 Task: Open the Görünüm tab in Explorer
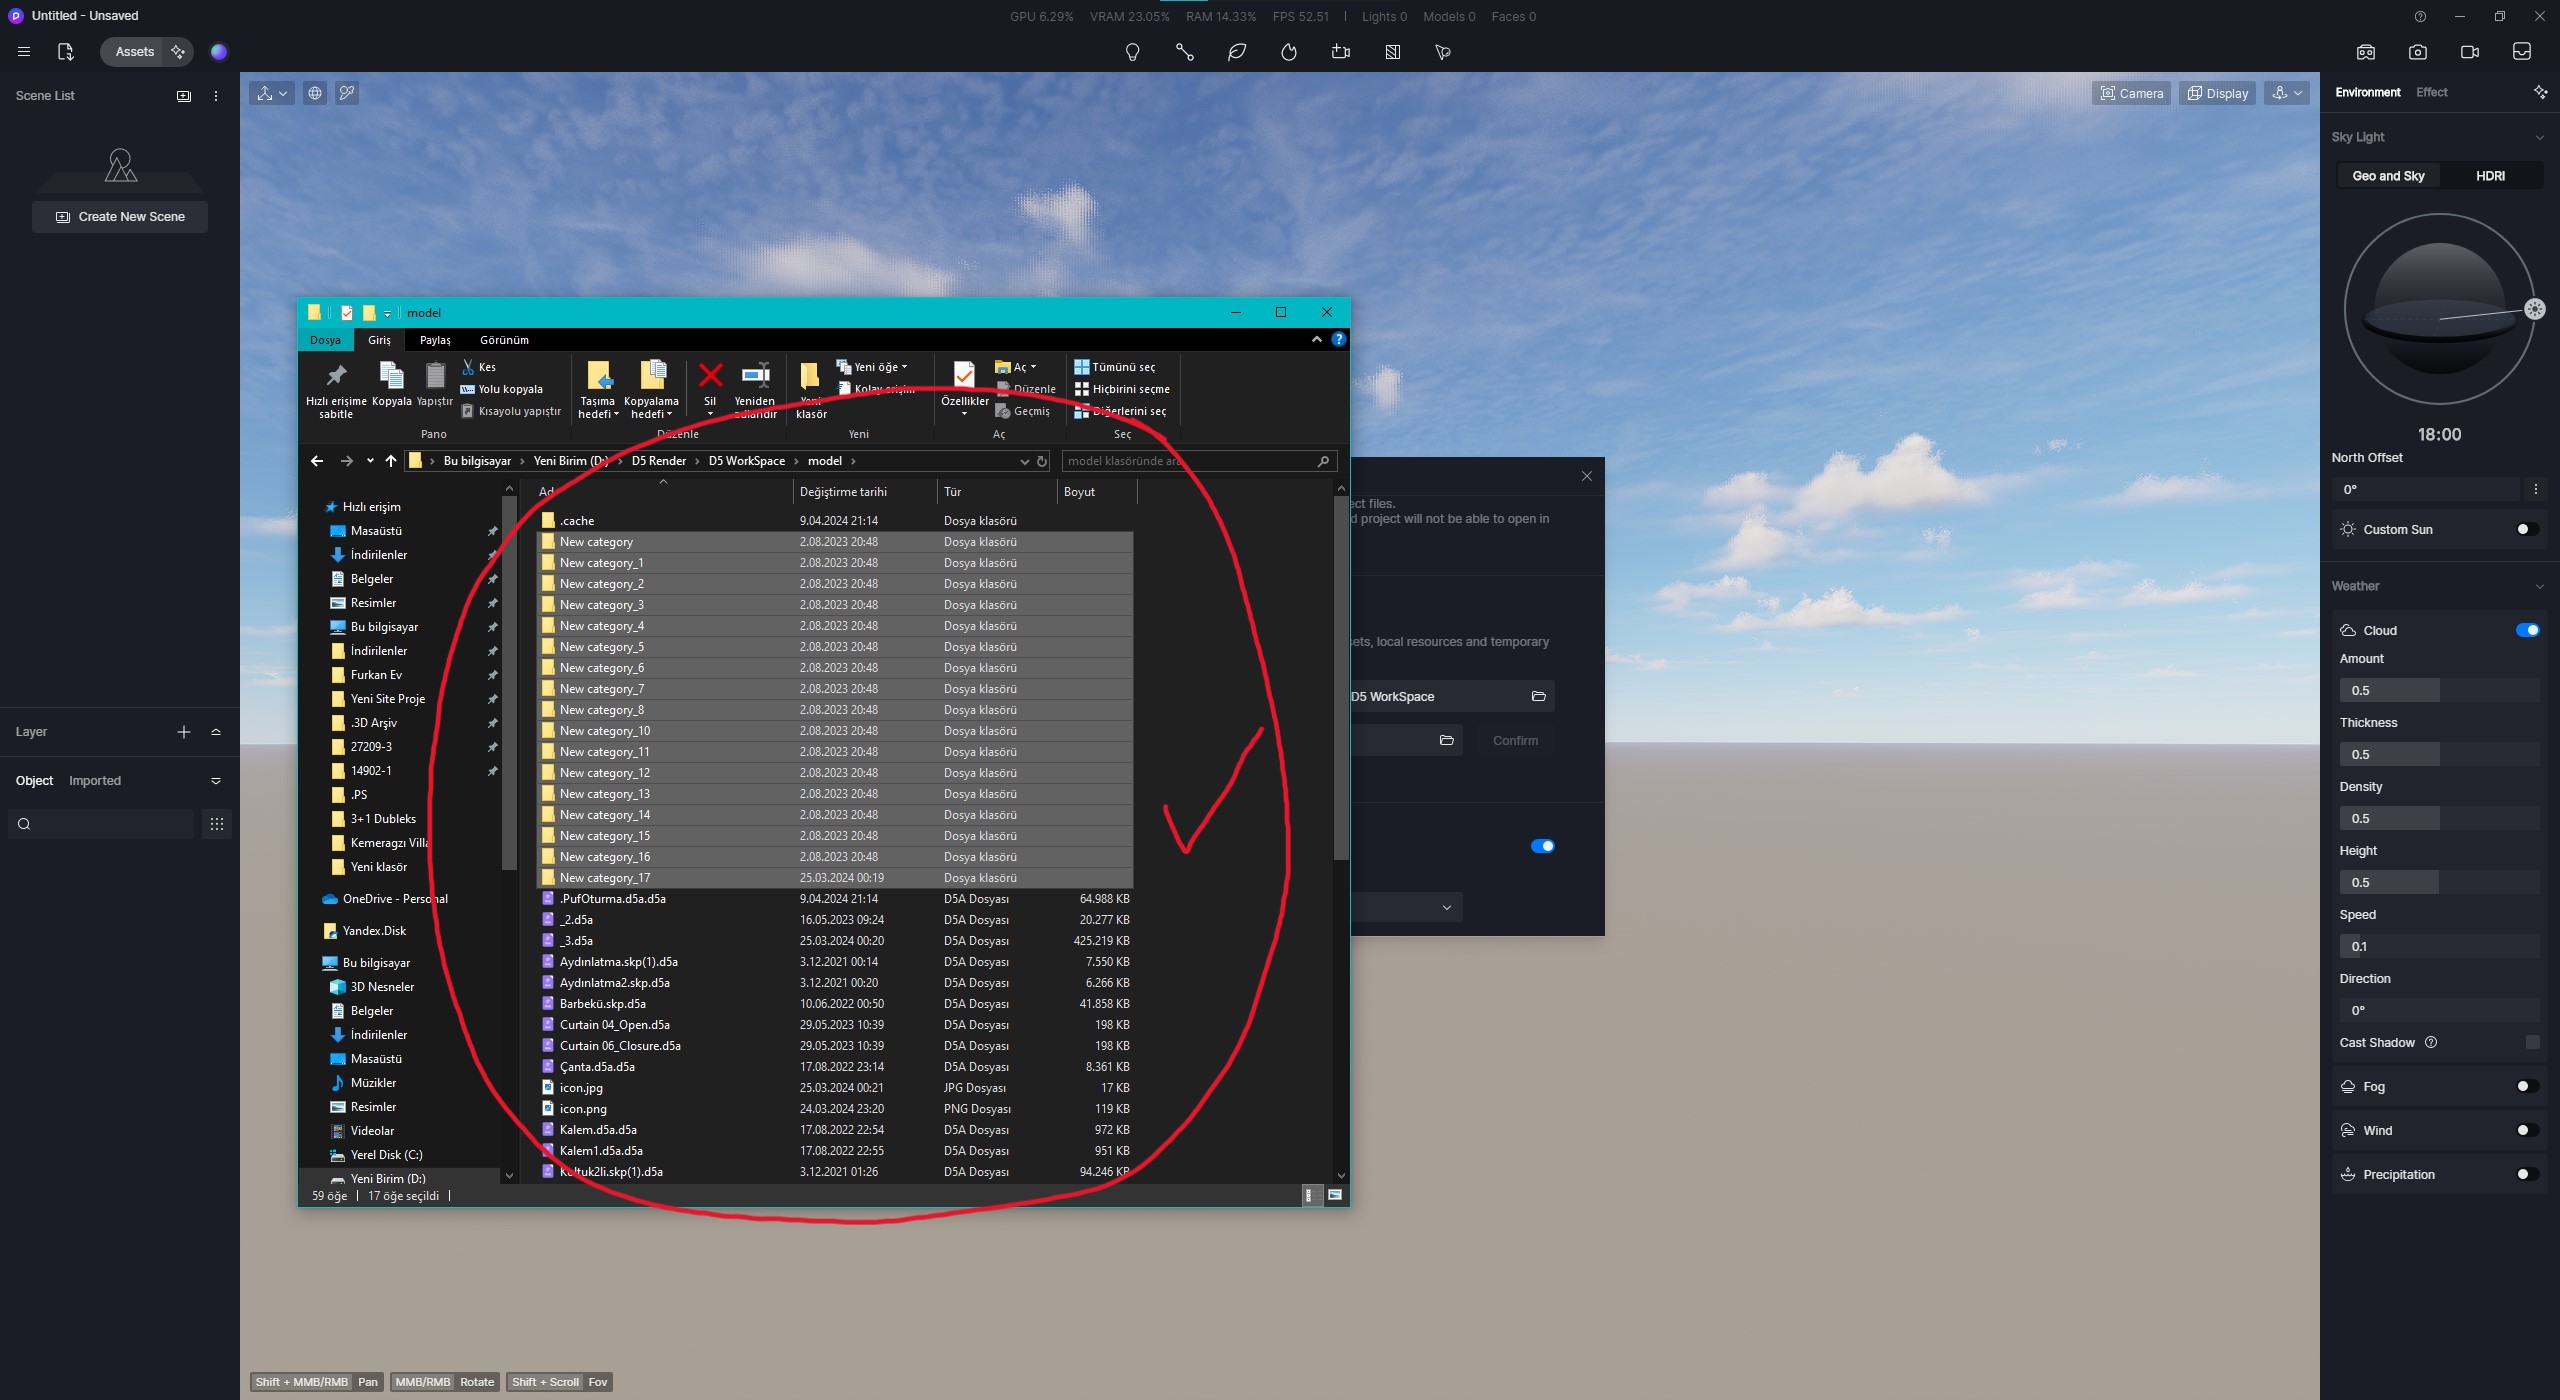[x=504, y=340]
